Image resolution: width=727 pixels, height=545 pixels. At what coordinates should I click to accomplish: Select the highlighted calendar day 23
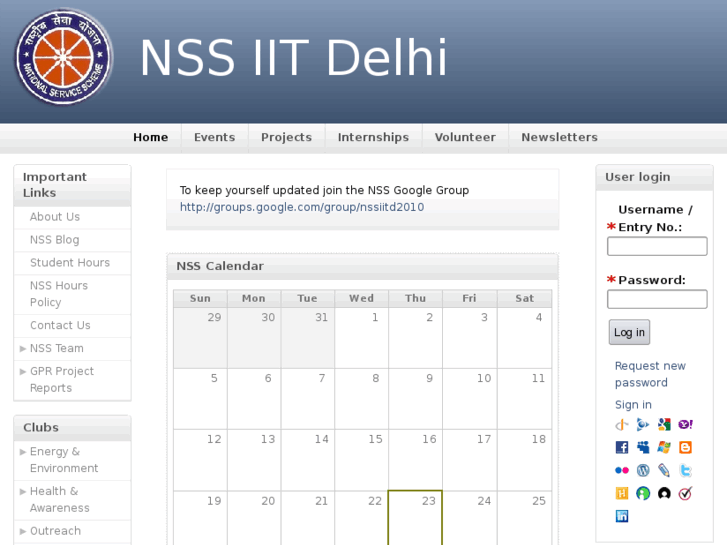[415, 518]
